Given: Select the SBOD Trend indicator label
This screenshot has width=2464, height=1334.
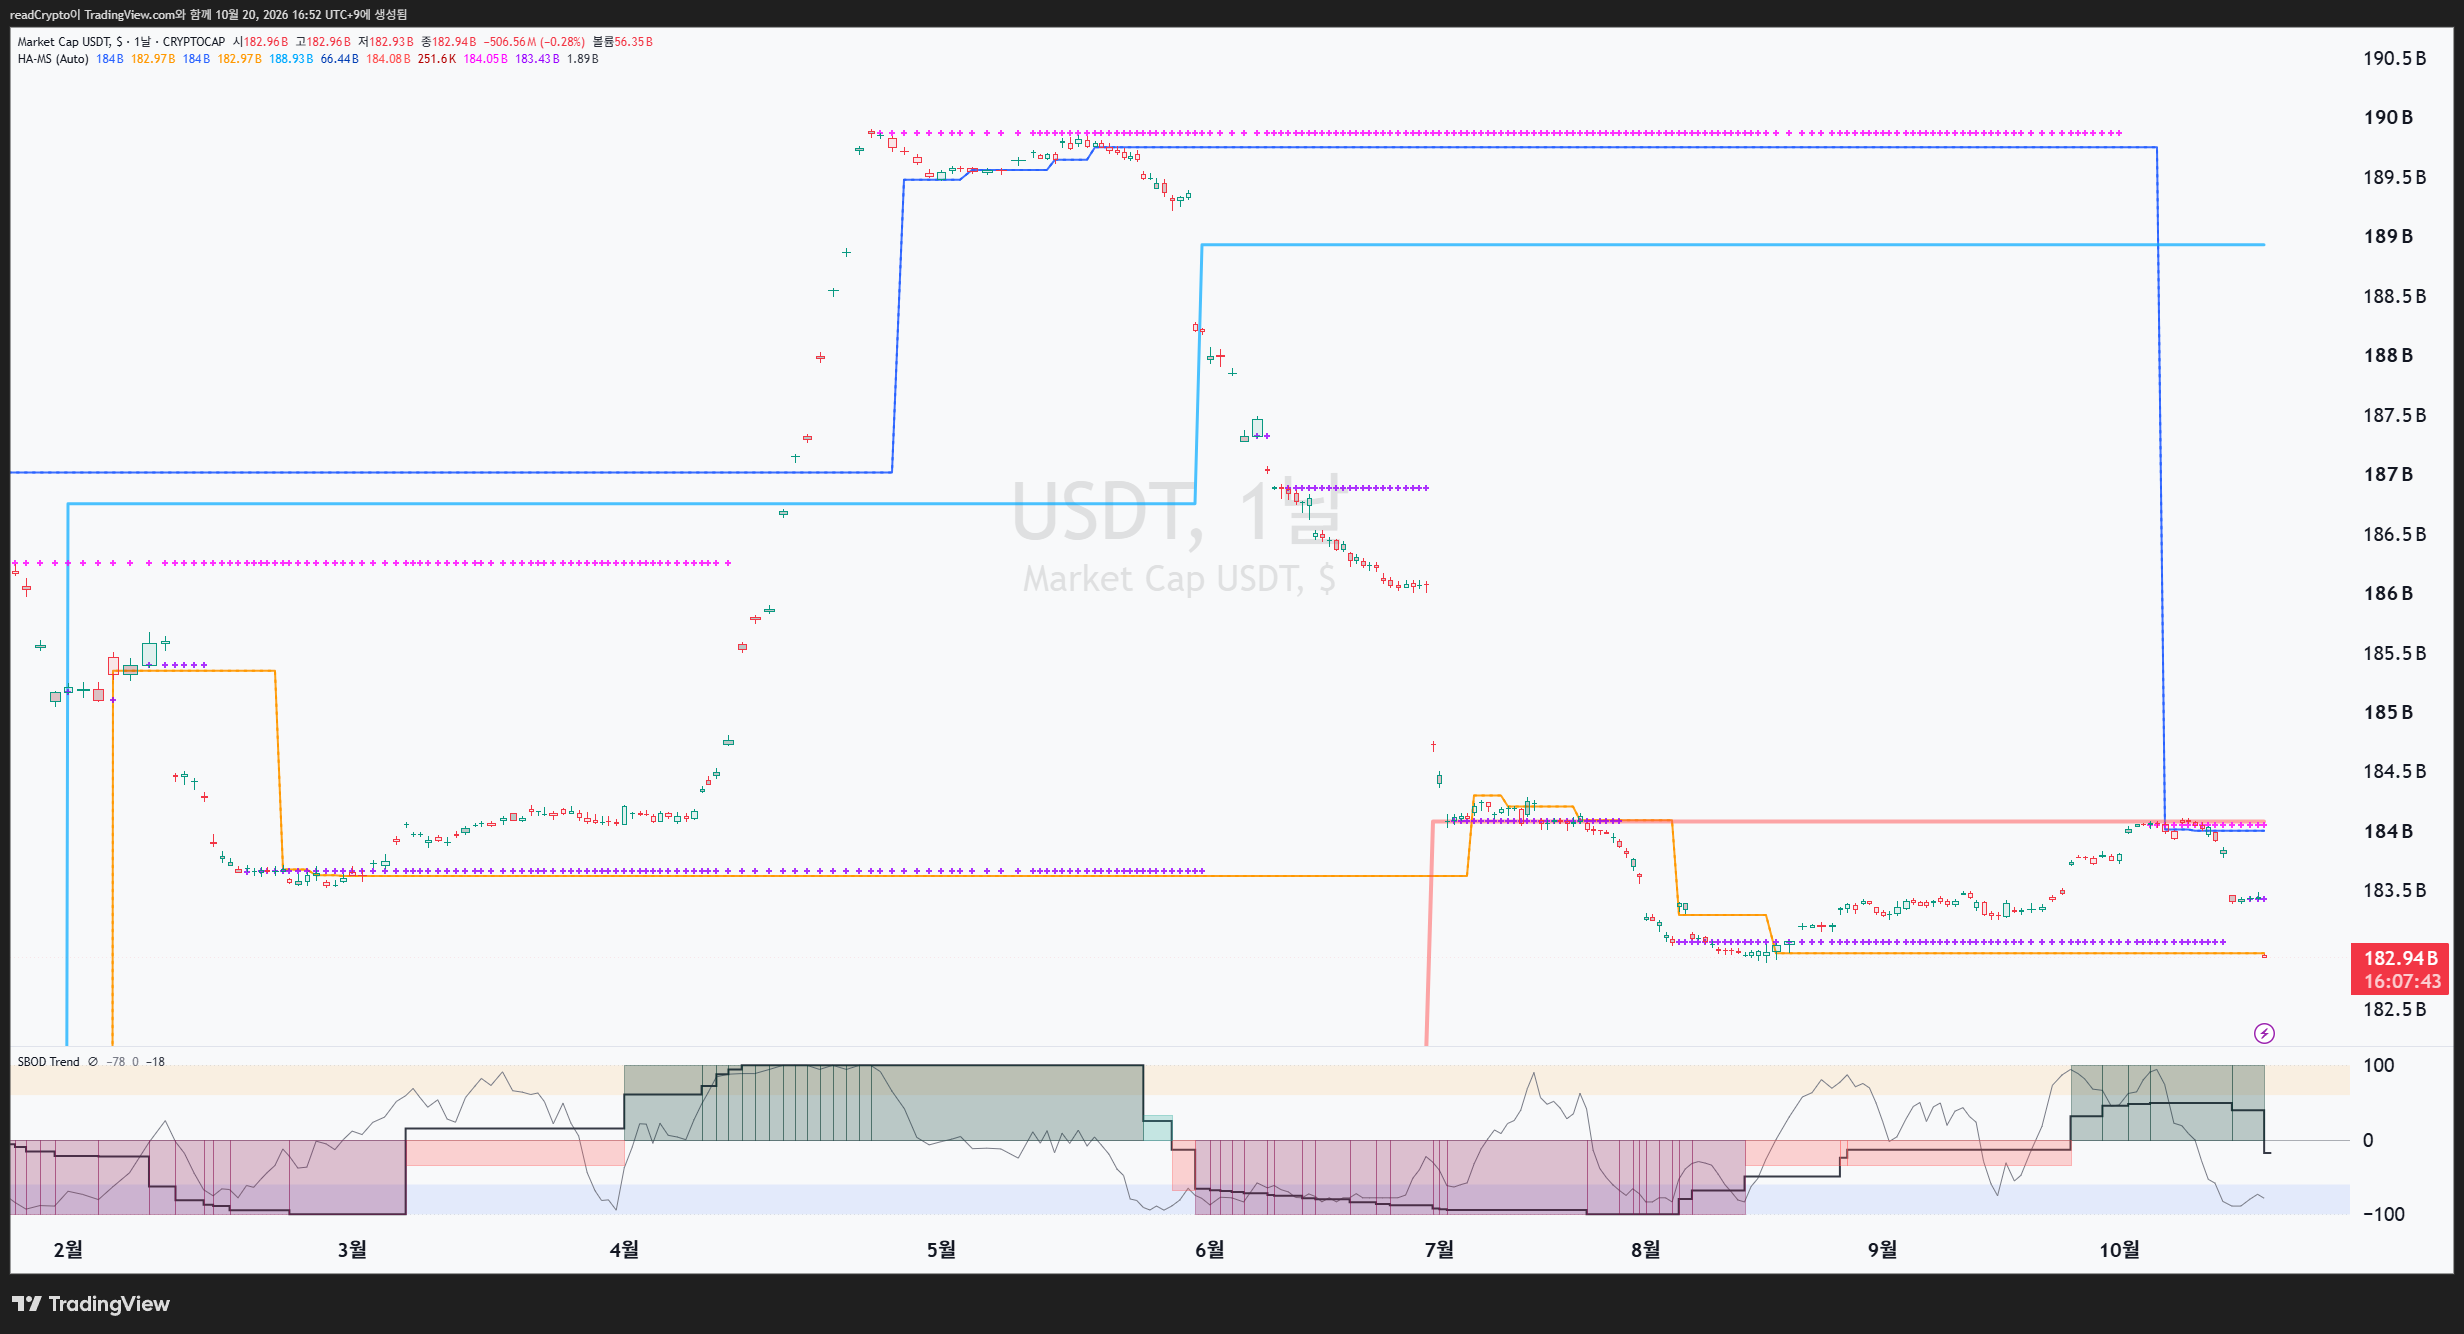Looking at the screenshot, I should pyautogui.click(x=48, y=1062).
